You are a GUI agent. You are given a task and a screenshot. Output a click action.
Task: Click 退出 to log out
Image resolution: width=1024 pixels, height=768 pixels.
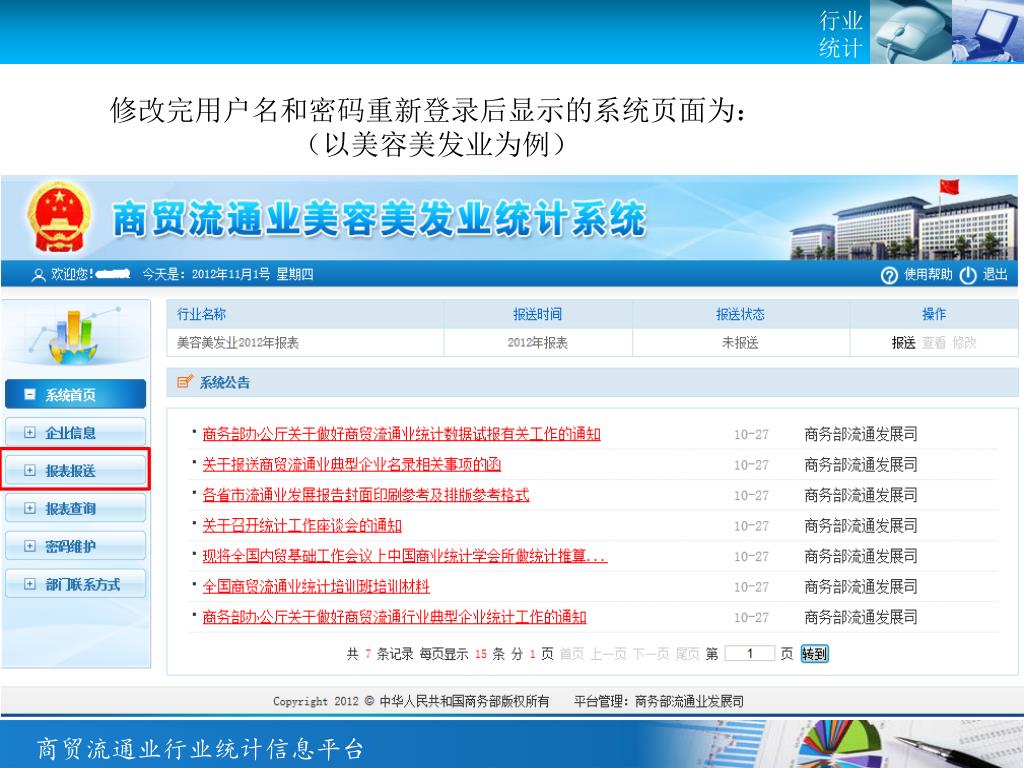point(995,275)
